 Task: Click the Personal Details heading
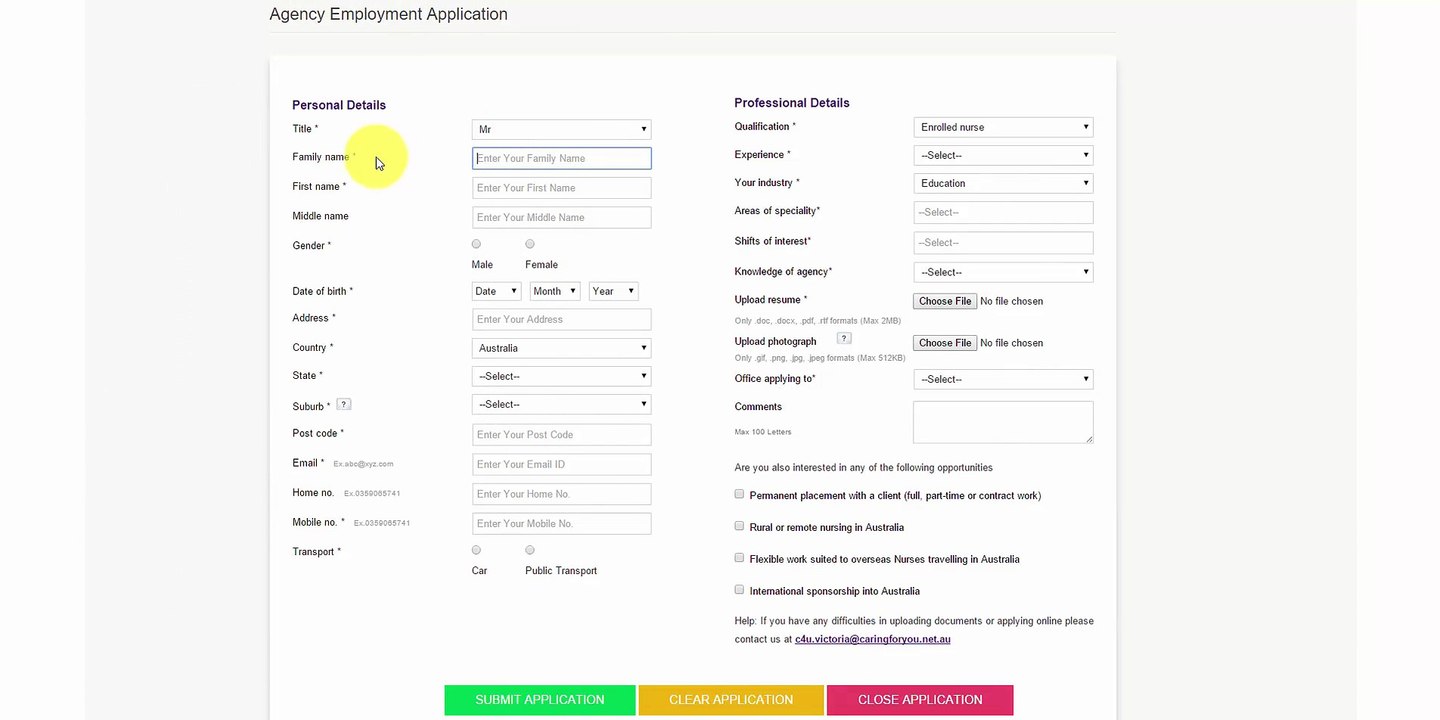[x=339, y=105]
